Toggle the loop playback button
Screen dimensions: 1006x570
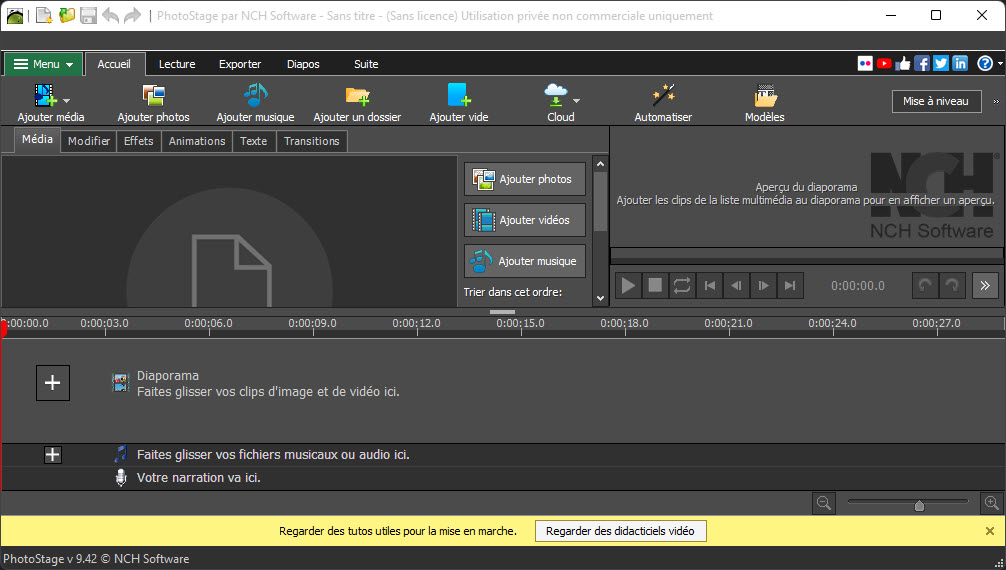[682, 286]
